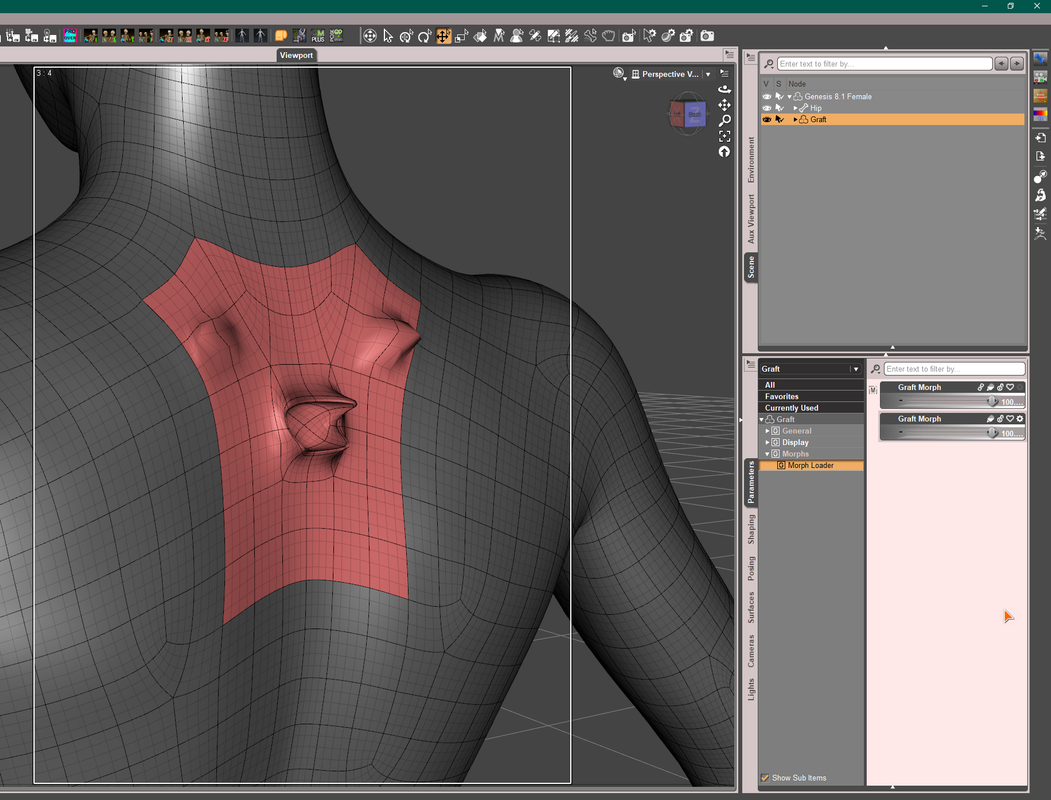Open the viewport draw style sphere icon
The height and width of the screenshot is (800, 1051).
pyautogui.click(x=619, y=74)
